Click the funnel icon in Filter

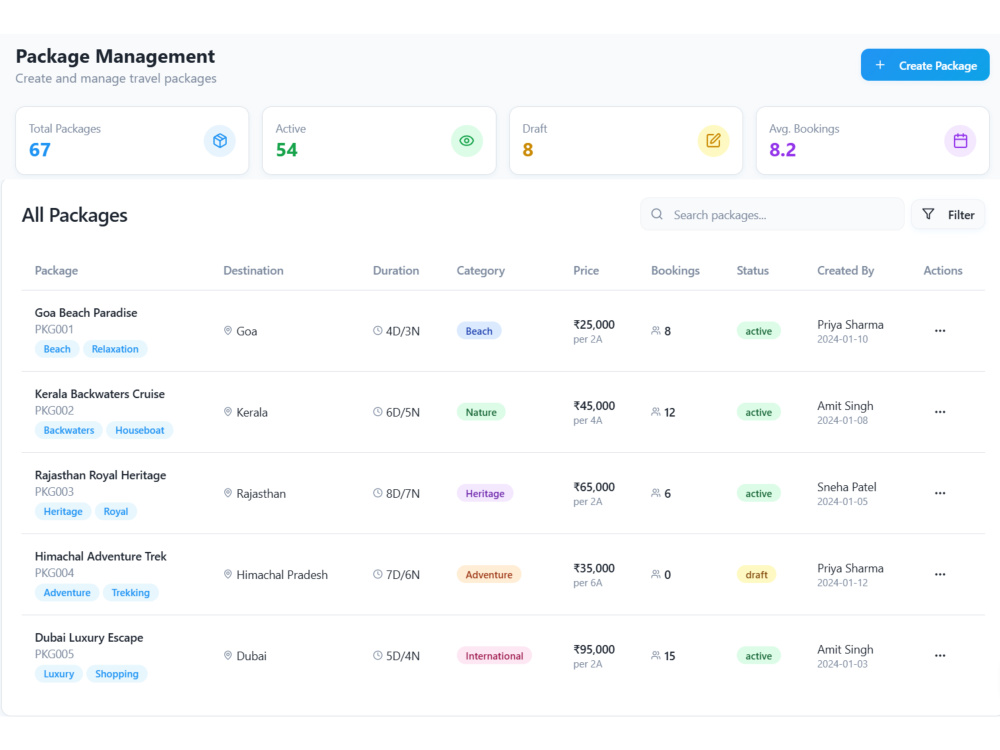929,214
